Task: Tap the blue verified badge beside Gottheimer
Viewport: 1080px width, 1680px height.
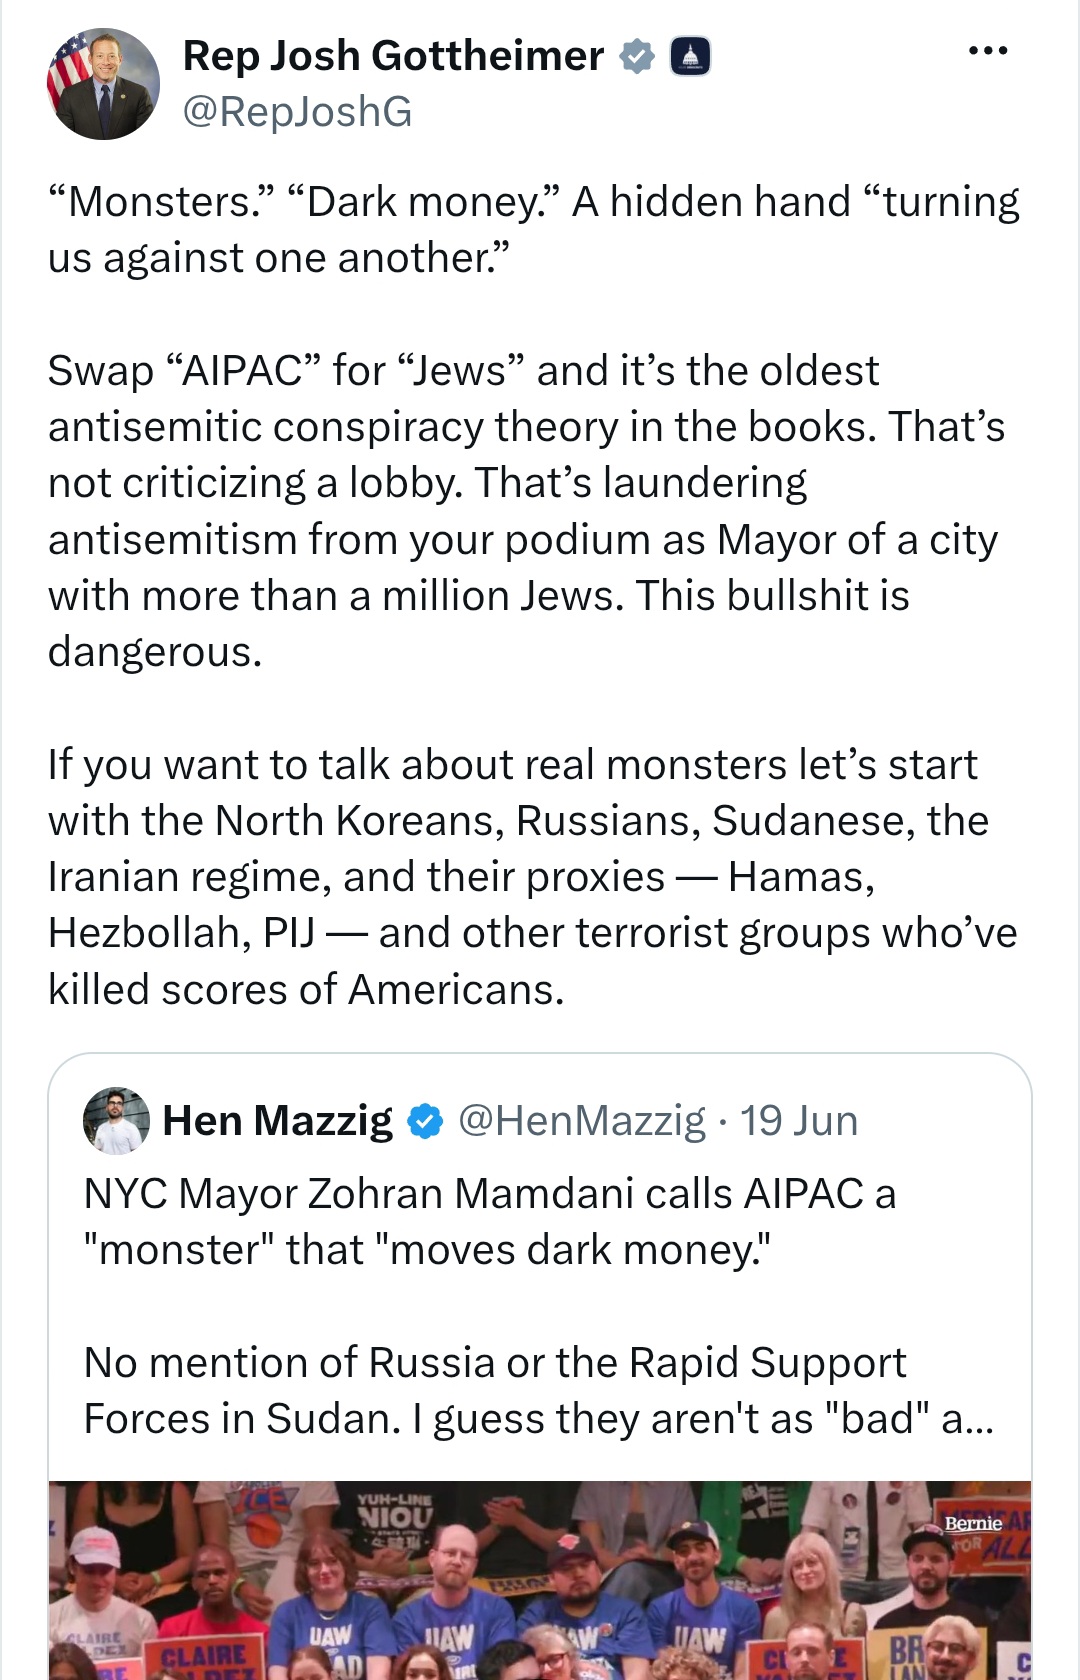Action: point(637,57)
